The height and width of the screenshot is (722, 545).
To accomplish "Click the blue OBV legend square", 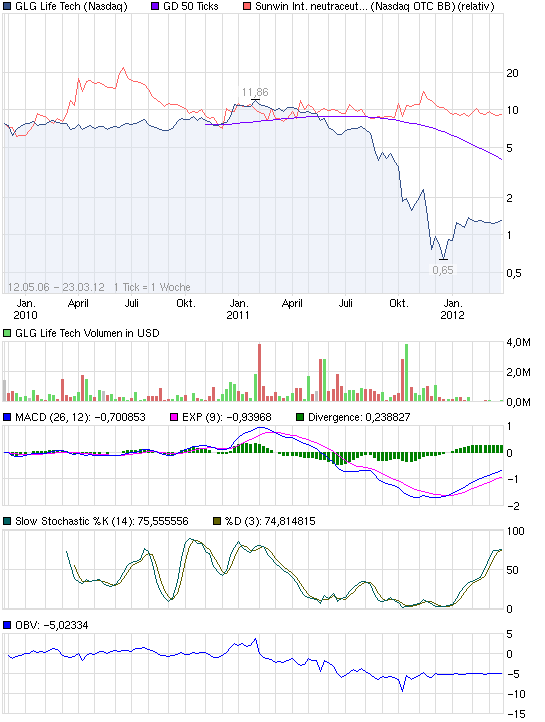I will 7,625.
